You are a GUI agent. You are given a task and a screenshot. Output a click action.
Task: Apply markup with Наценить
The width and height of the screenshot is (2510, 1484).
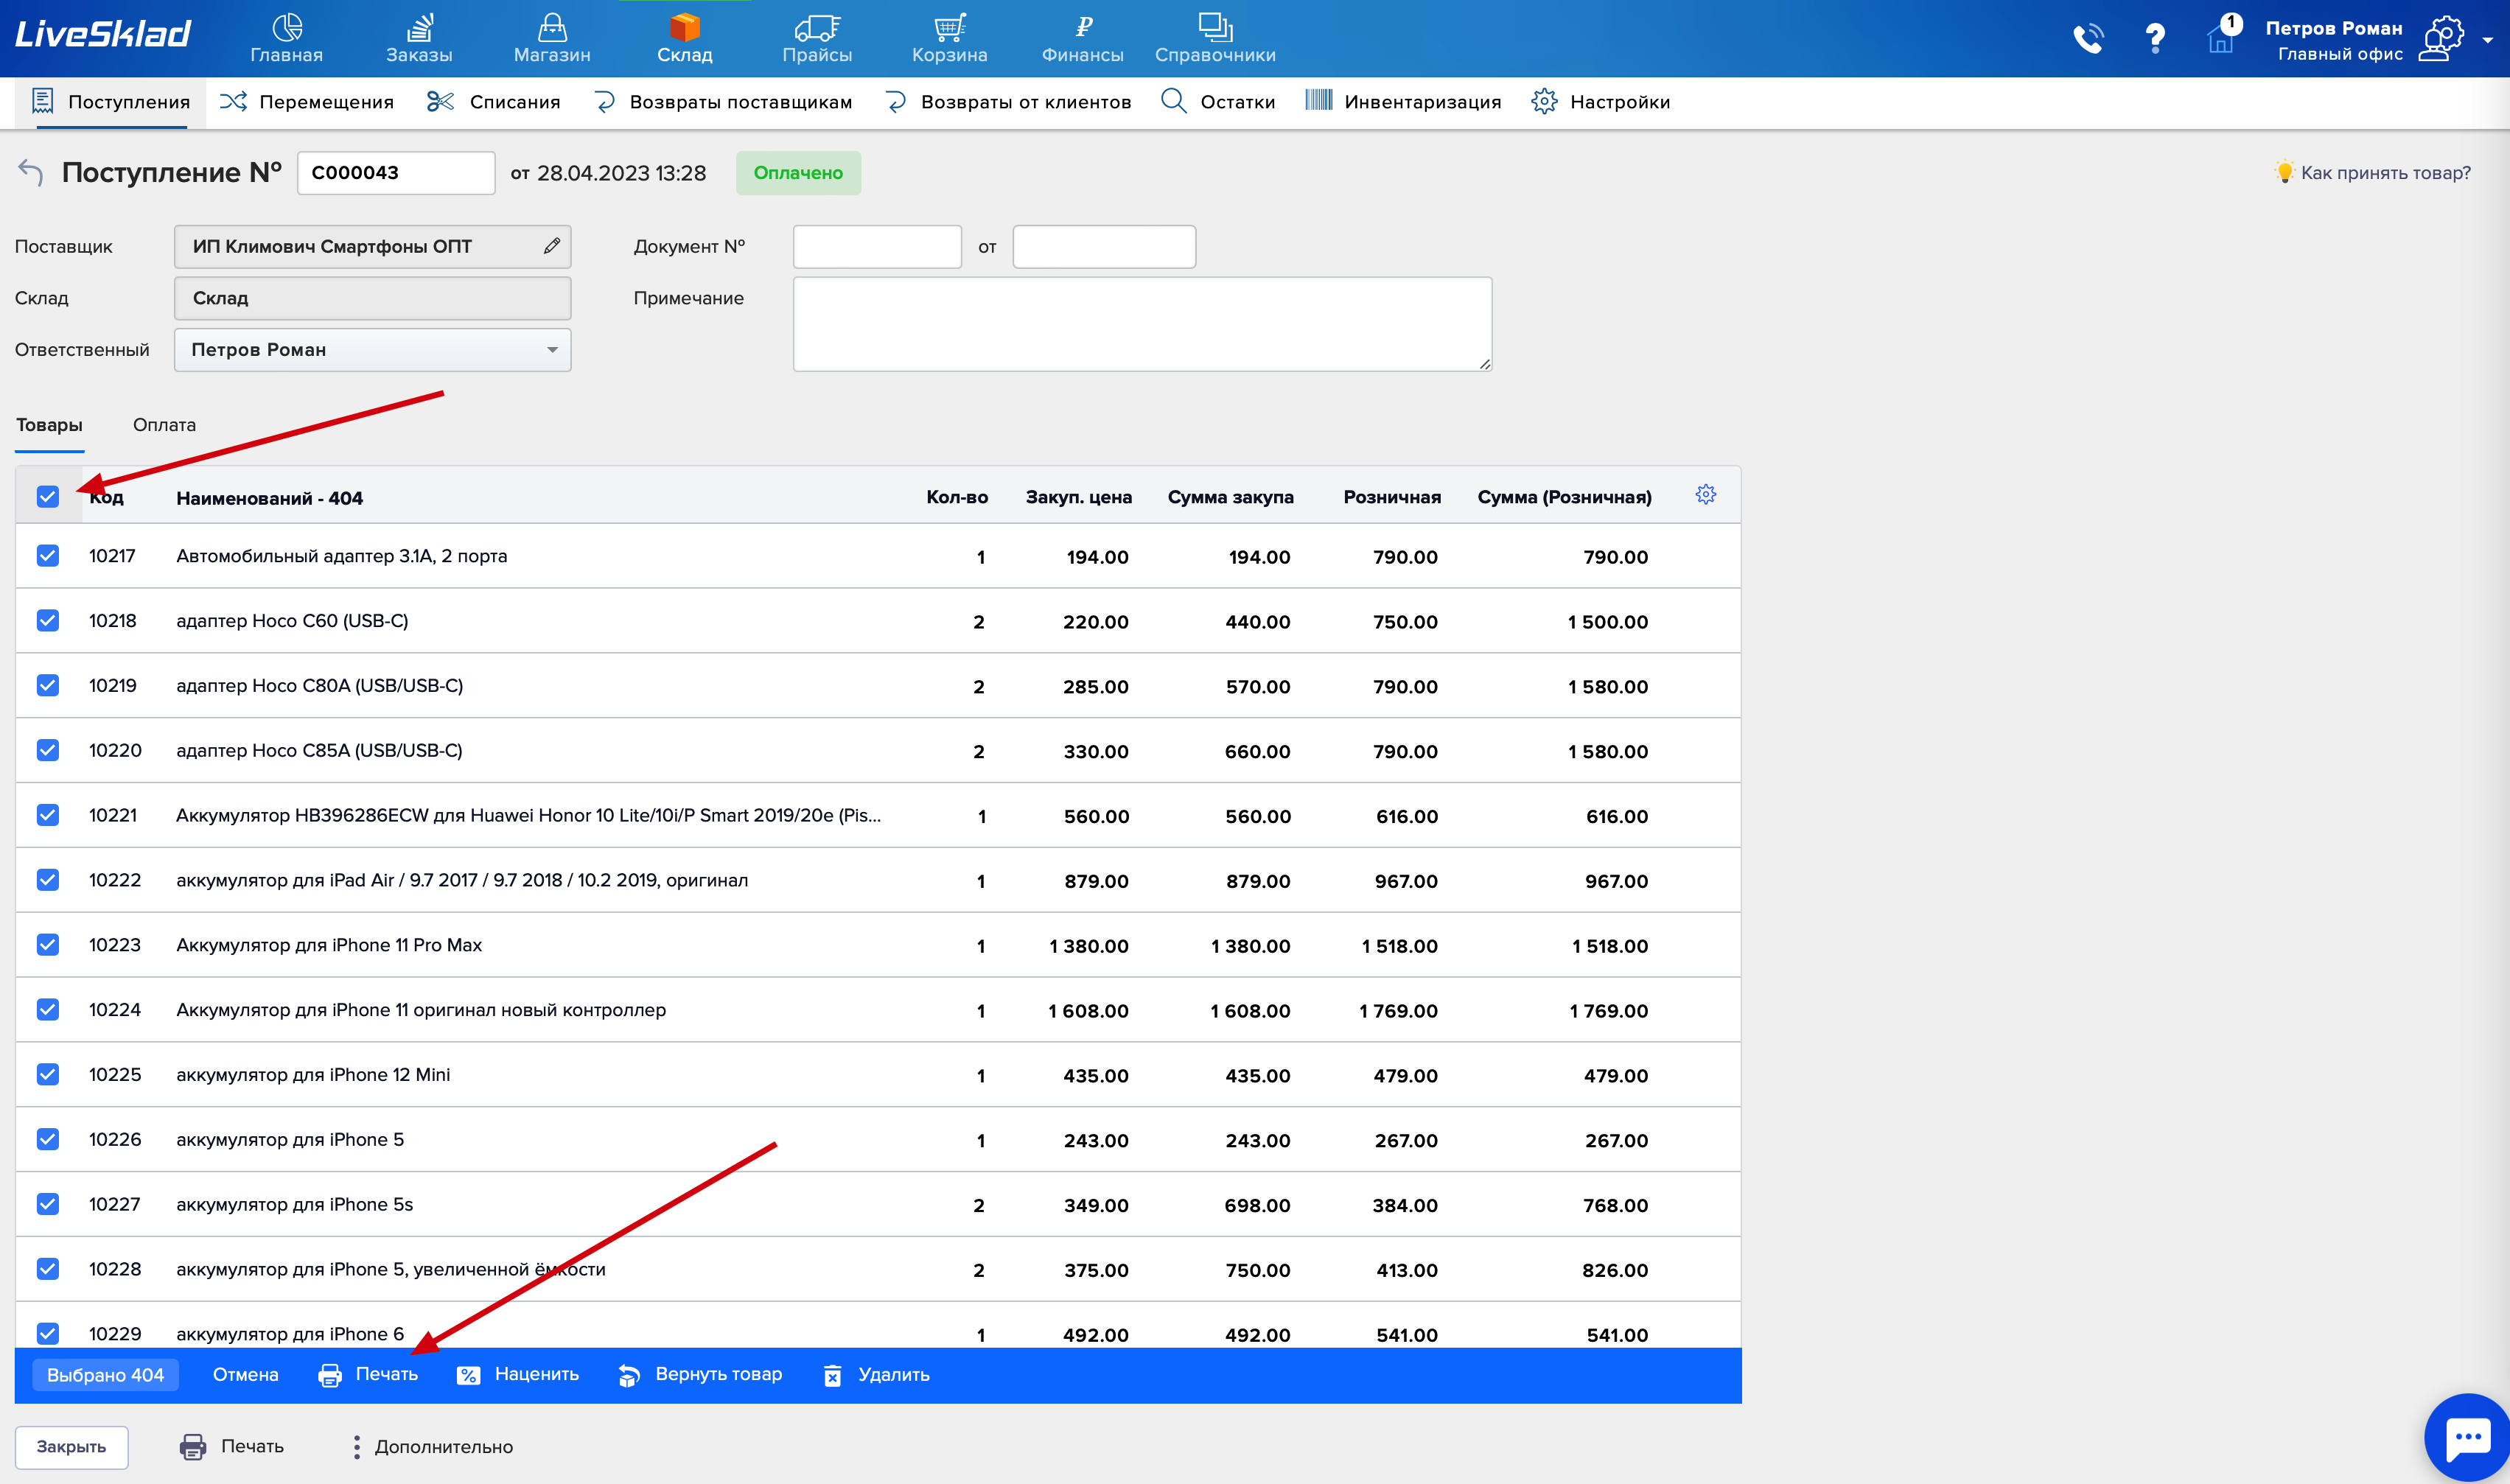[518, 1374]
